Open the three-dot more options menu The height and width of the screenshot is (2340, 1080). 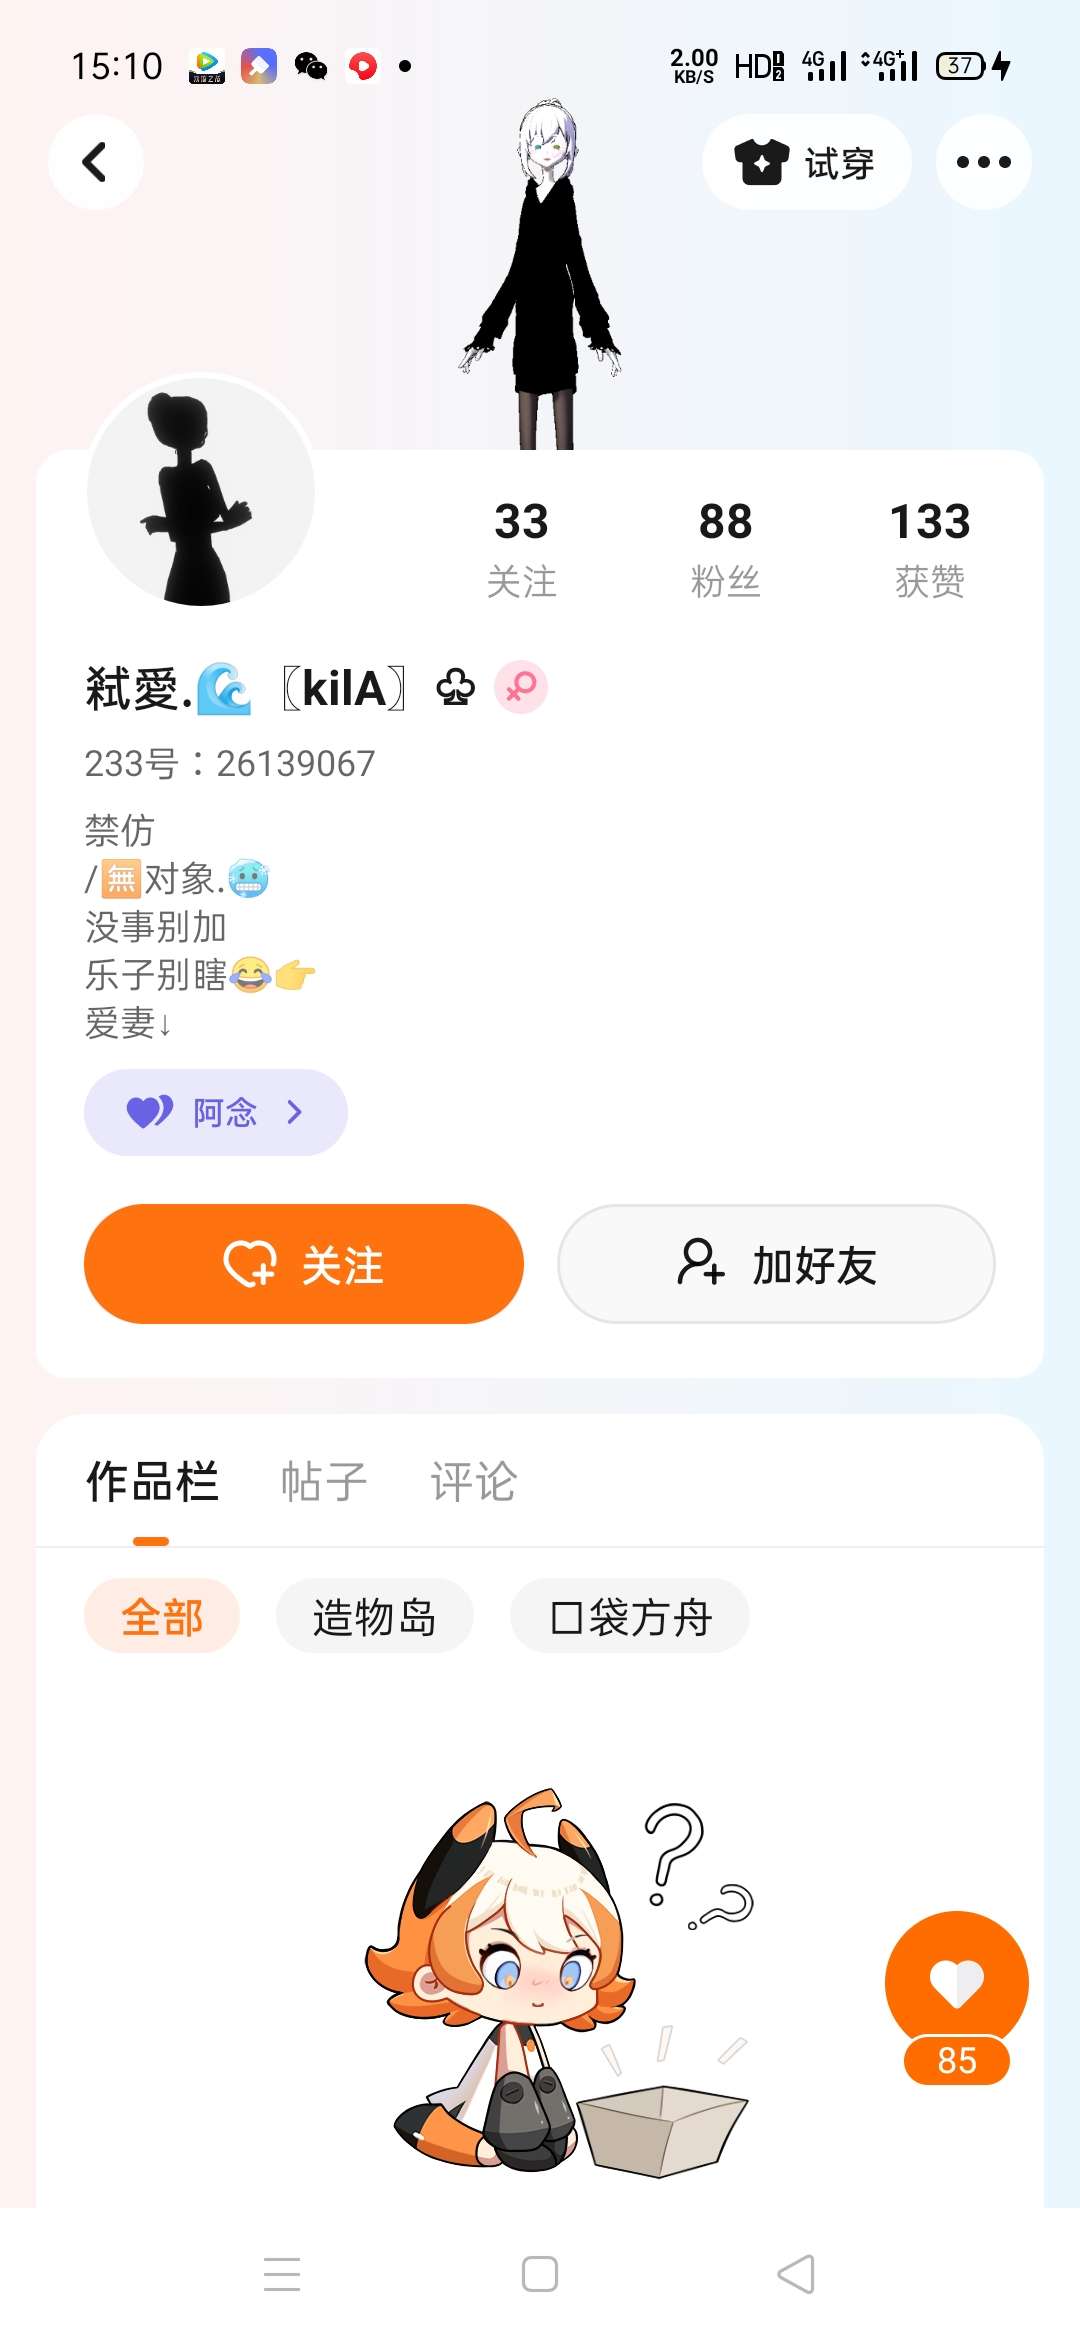tap(983, 162)
